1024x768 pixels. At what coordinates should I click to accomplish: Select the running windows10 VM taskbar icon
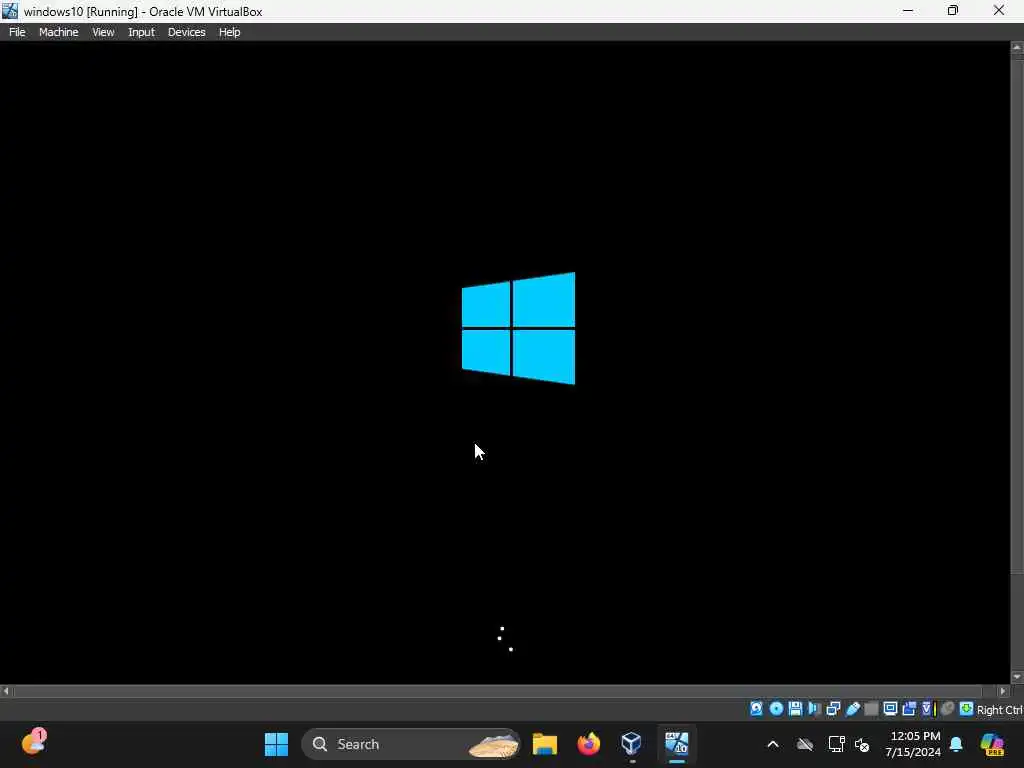(x=677, y=744)
